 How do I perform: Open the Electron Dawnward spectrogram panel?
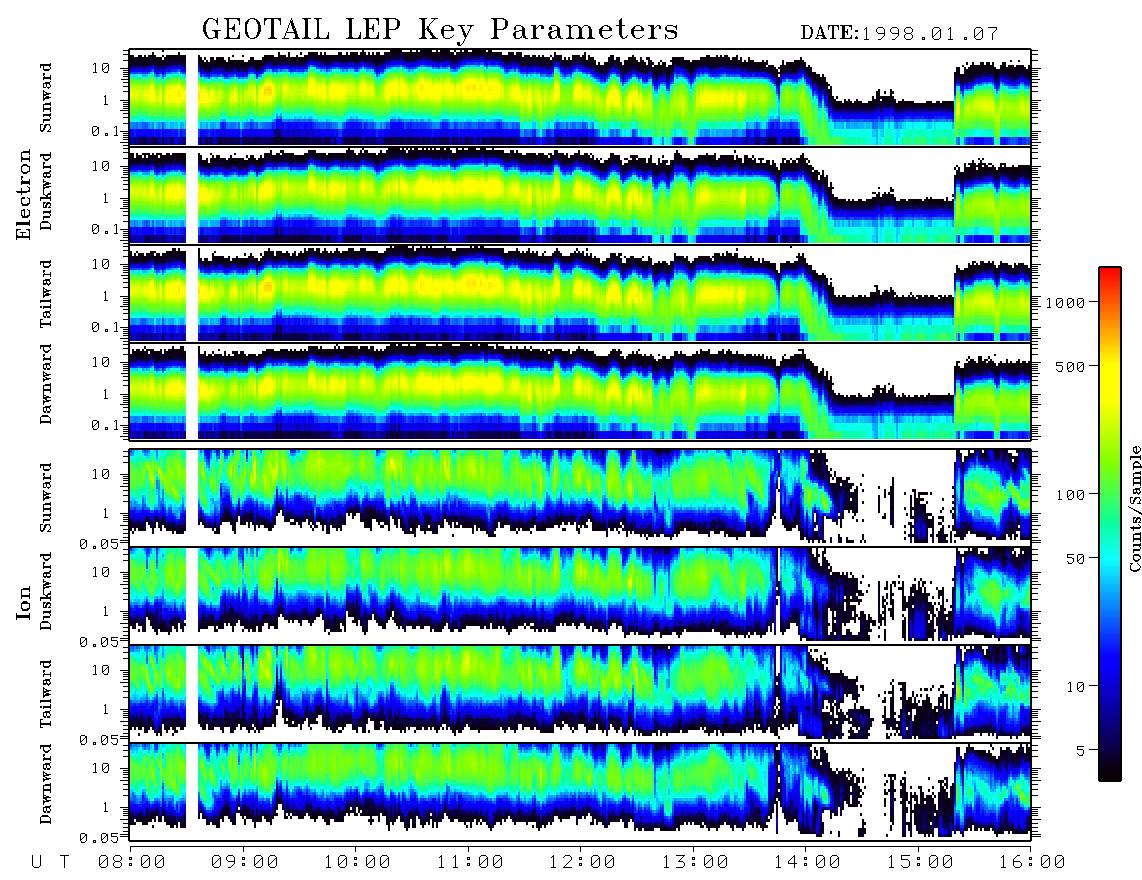coord(580,392)
